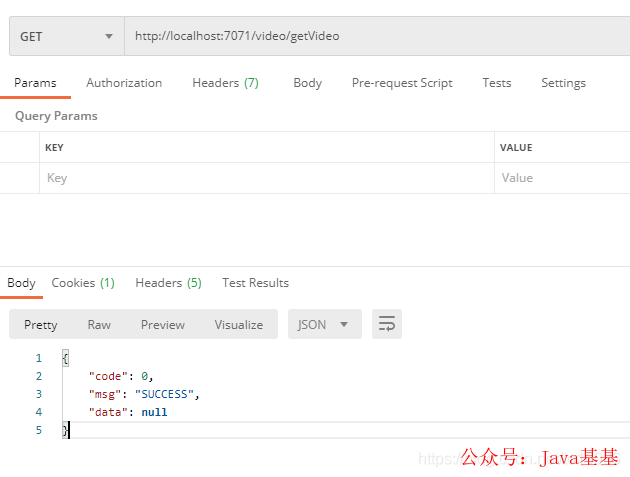Switch to the request Body tab
The height and width of the screenshot is (477, 630).
coord(307,83)
